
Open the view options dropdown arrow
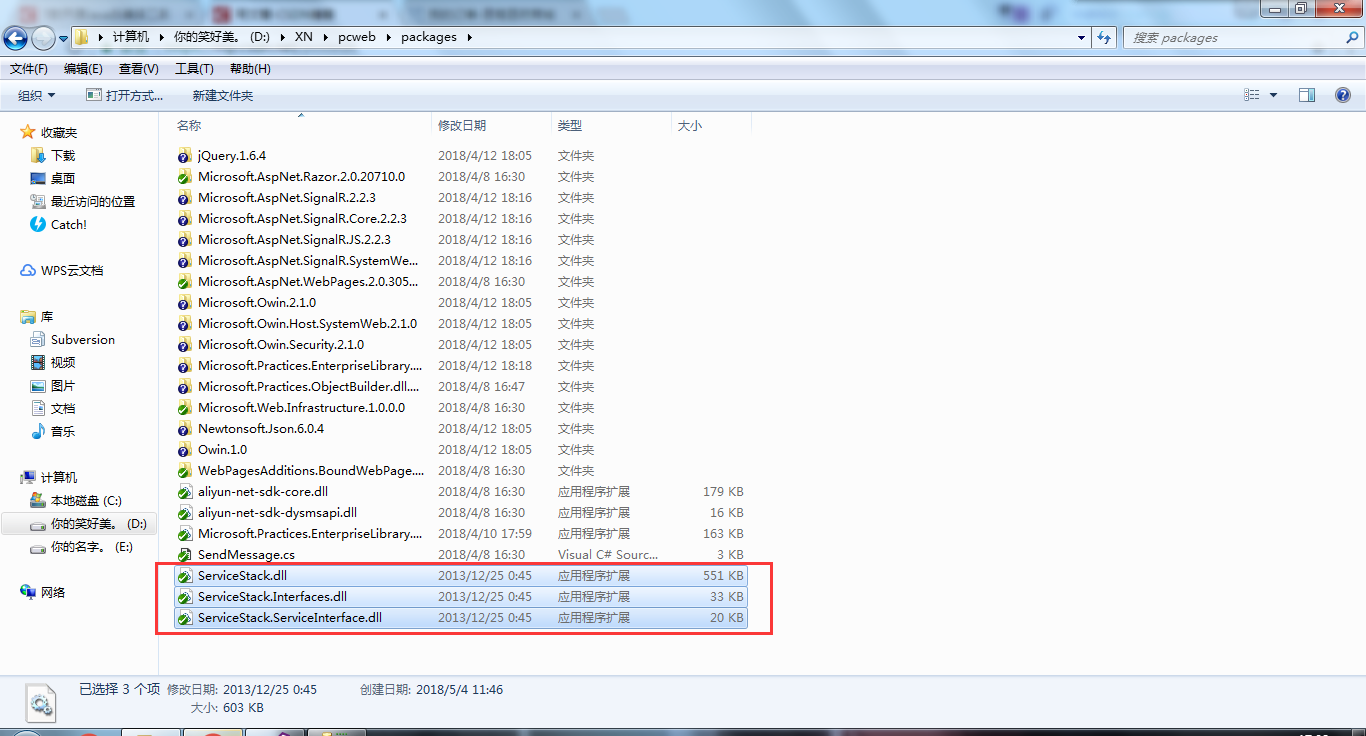coord(1273,95)
